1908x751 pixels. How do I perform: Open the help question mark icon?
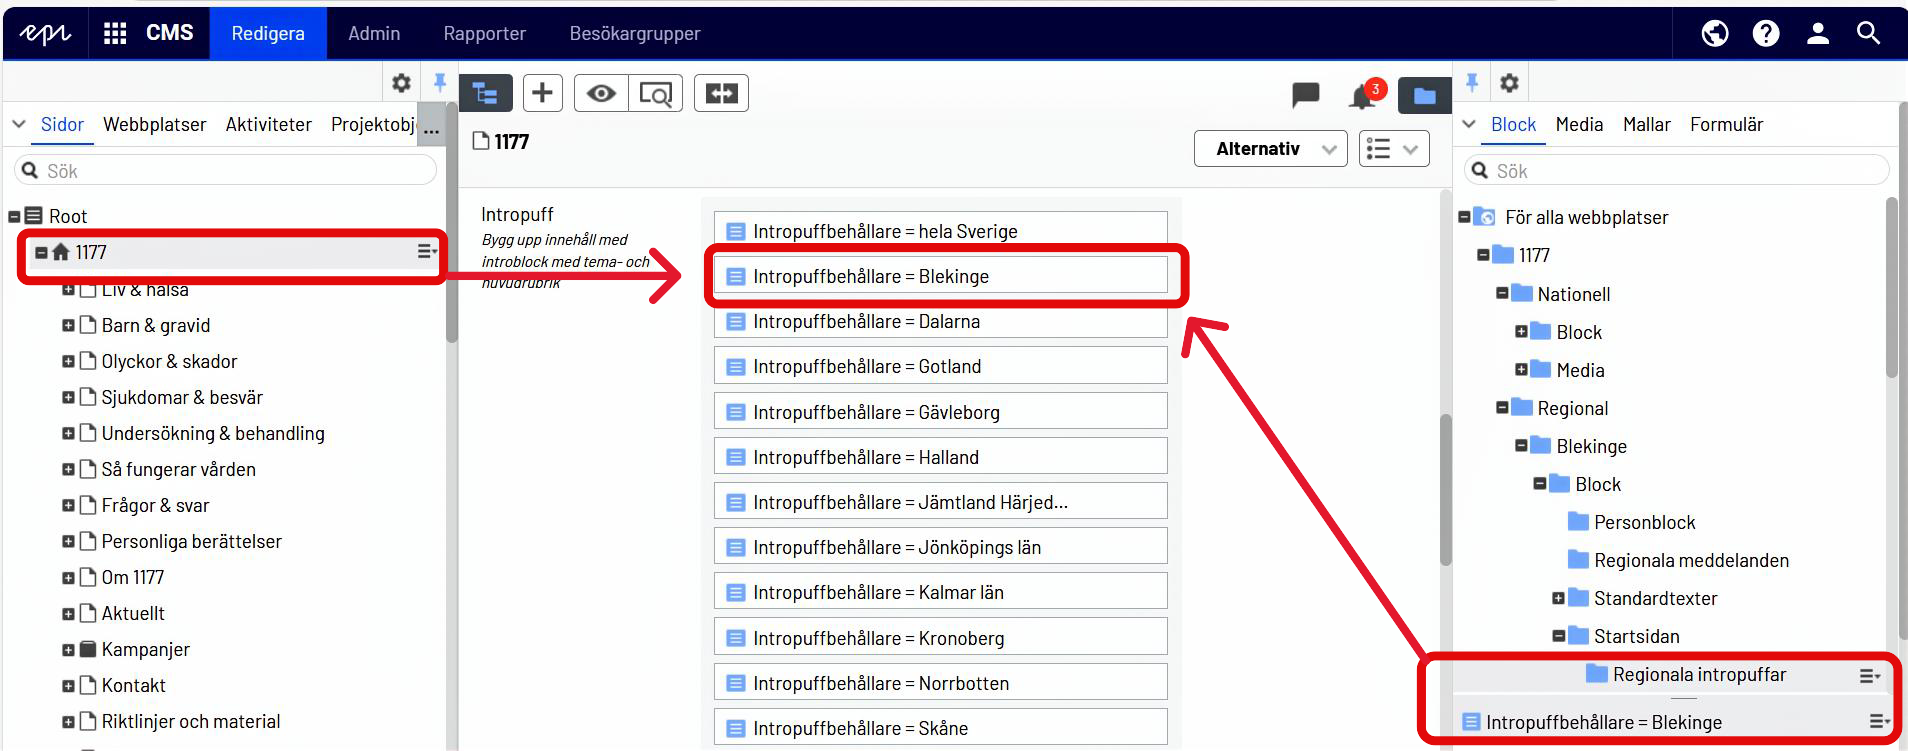(1766, 33)
